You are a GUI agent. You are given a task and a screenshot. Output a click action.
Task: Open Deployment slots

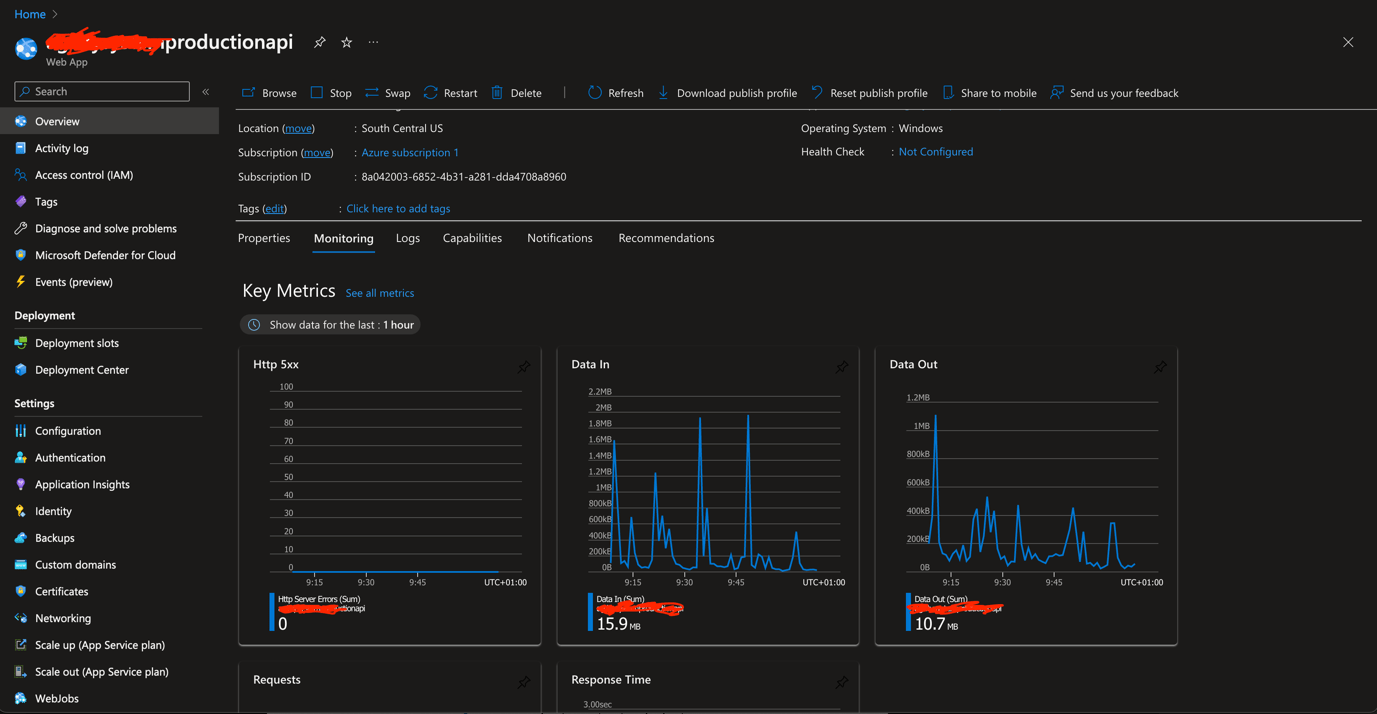point(76,343)
